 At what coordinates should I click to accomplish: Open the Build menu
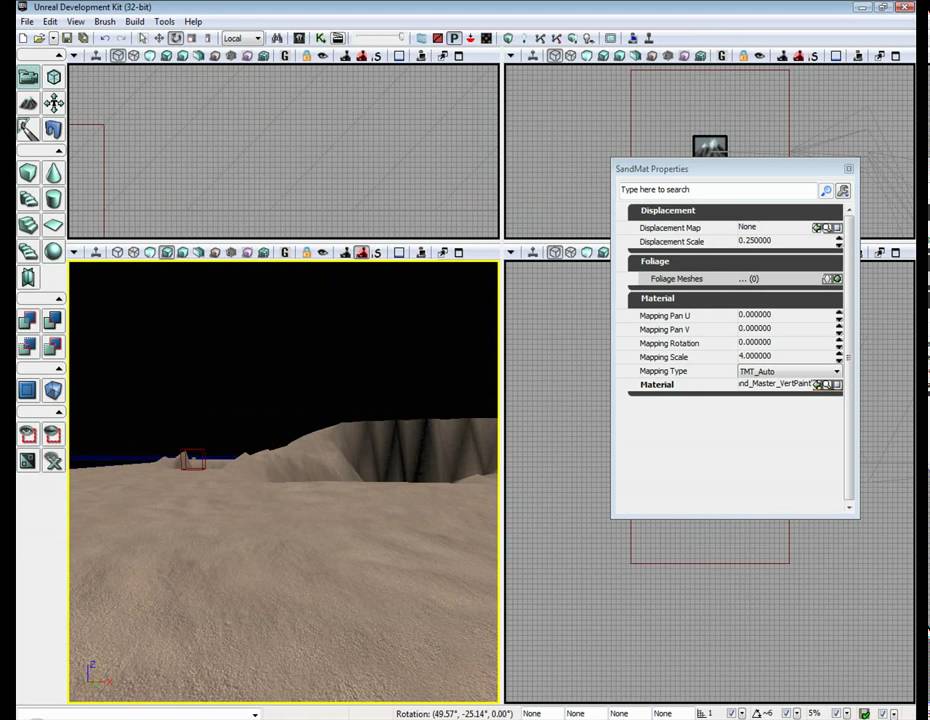(135, 21)
